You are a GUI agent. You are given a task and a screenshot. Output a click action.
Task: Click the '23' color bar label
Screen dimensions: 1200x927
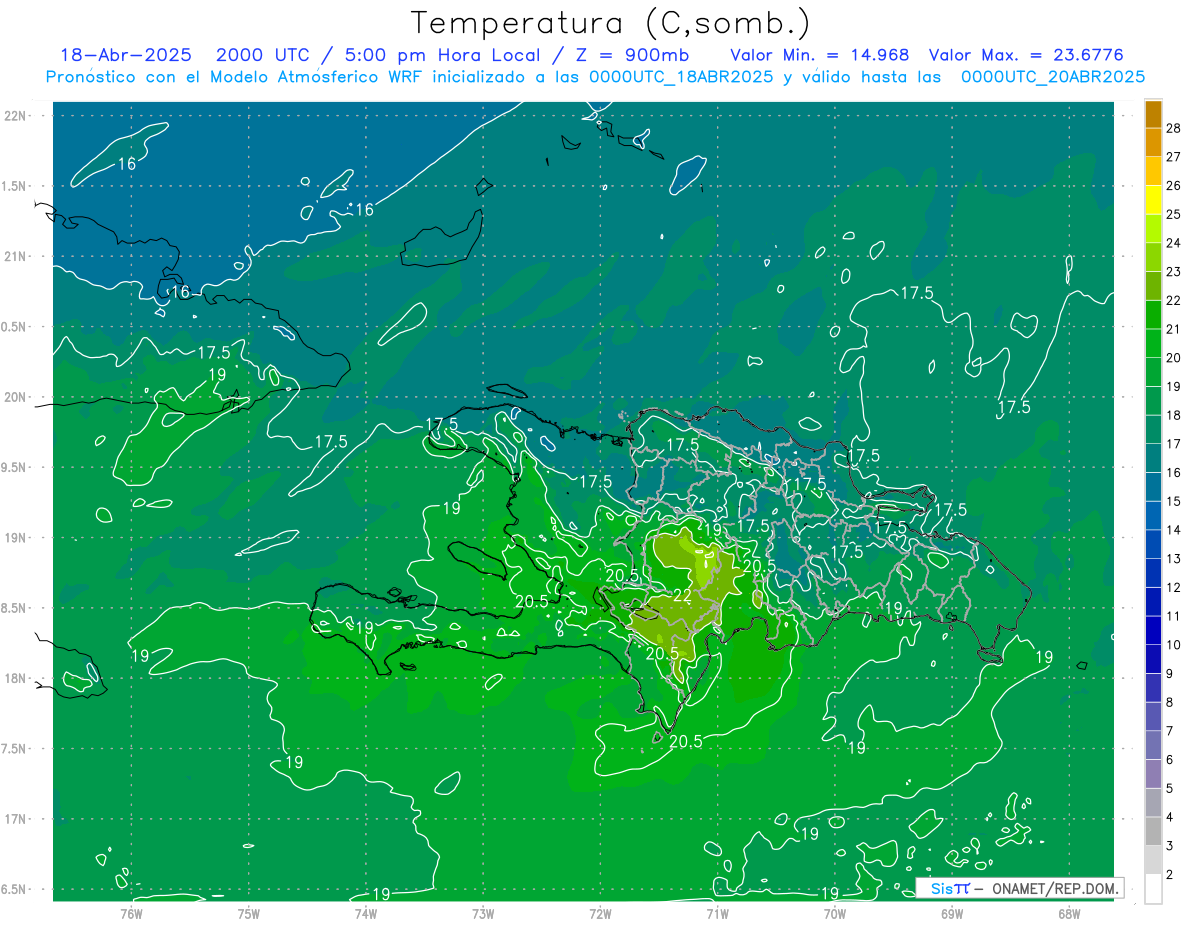click(x=1175, y=271)
